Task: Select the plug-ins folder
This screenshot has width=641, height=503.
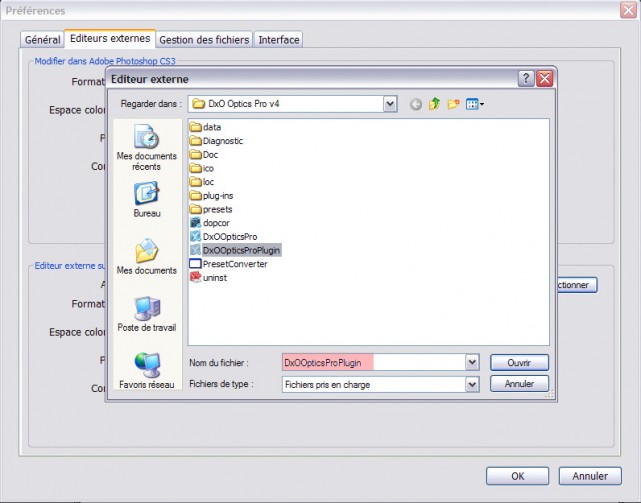Action: [x=211, y=196]
